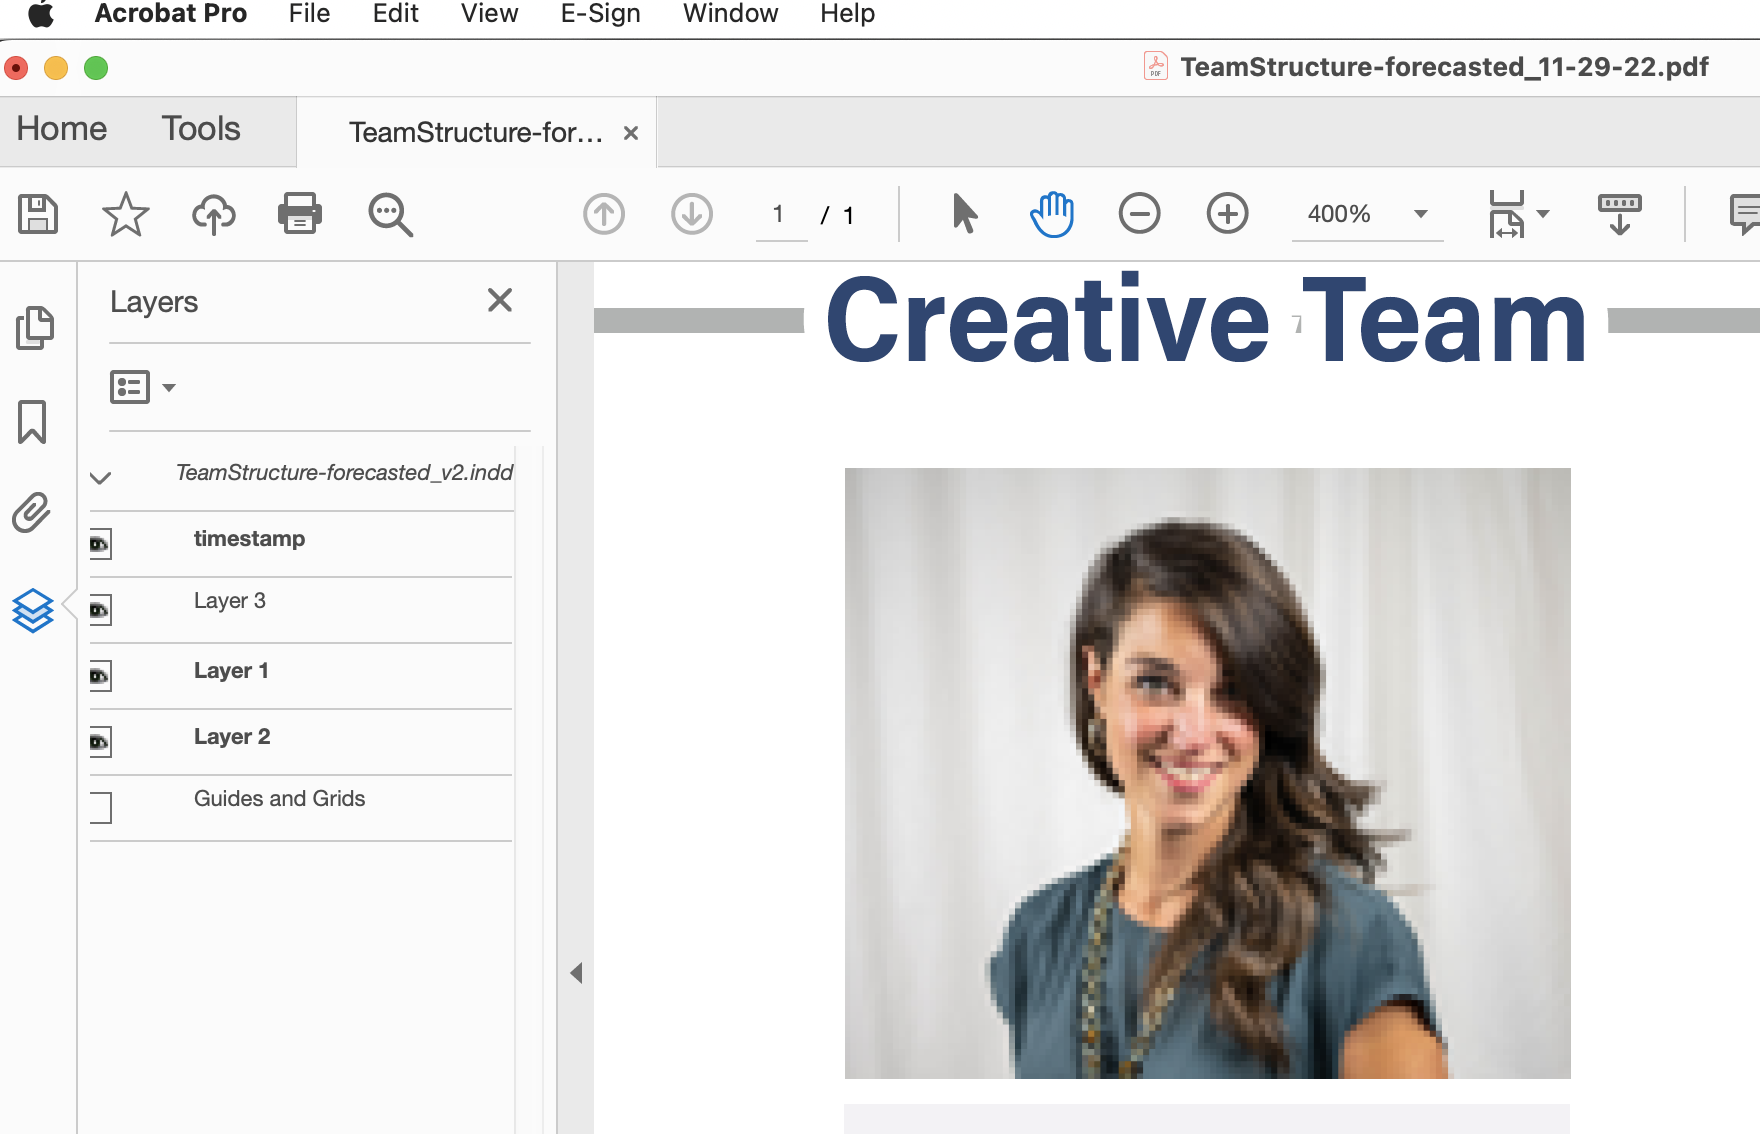Zoom in with the plus button
The height and width of the screenshot is (1134, 1760).
tap(1227, 213)
